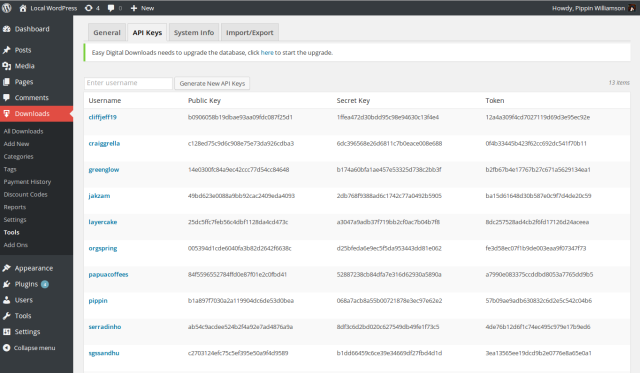Click the 'here' upgrade link
640x373 pixels.
point(267,53)
